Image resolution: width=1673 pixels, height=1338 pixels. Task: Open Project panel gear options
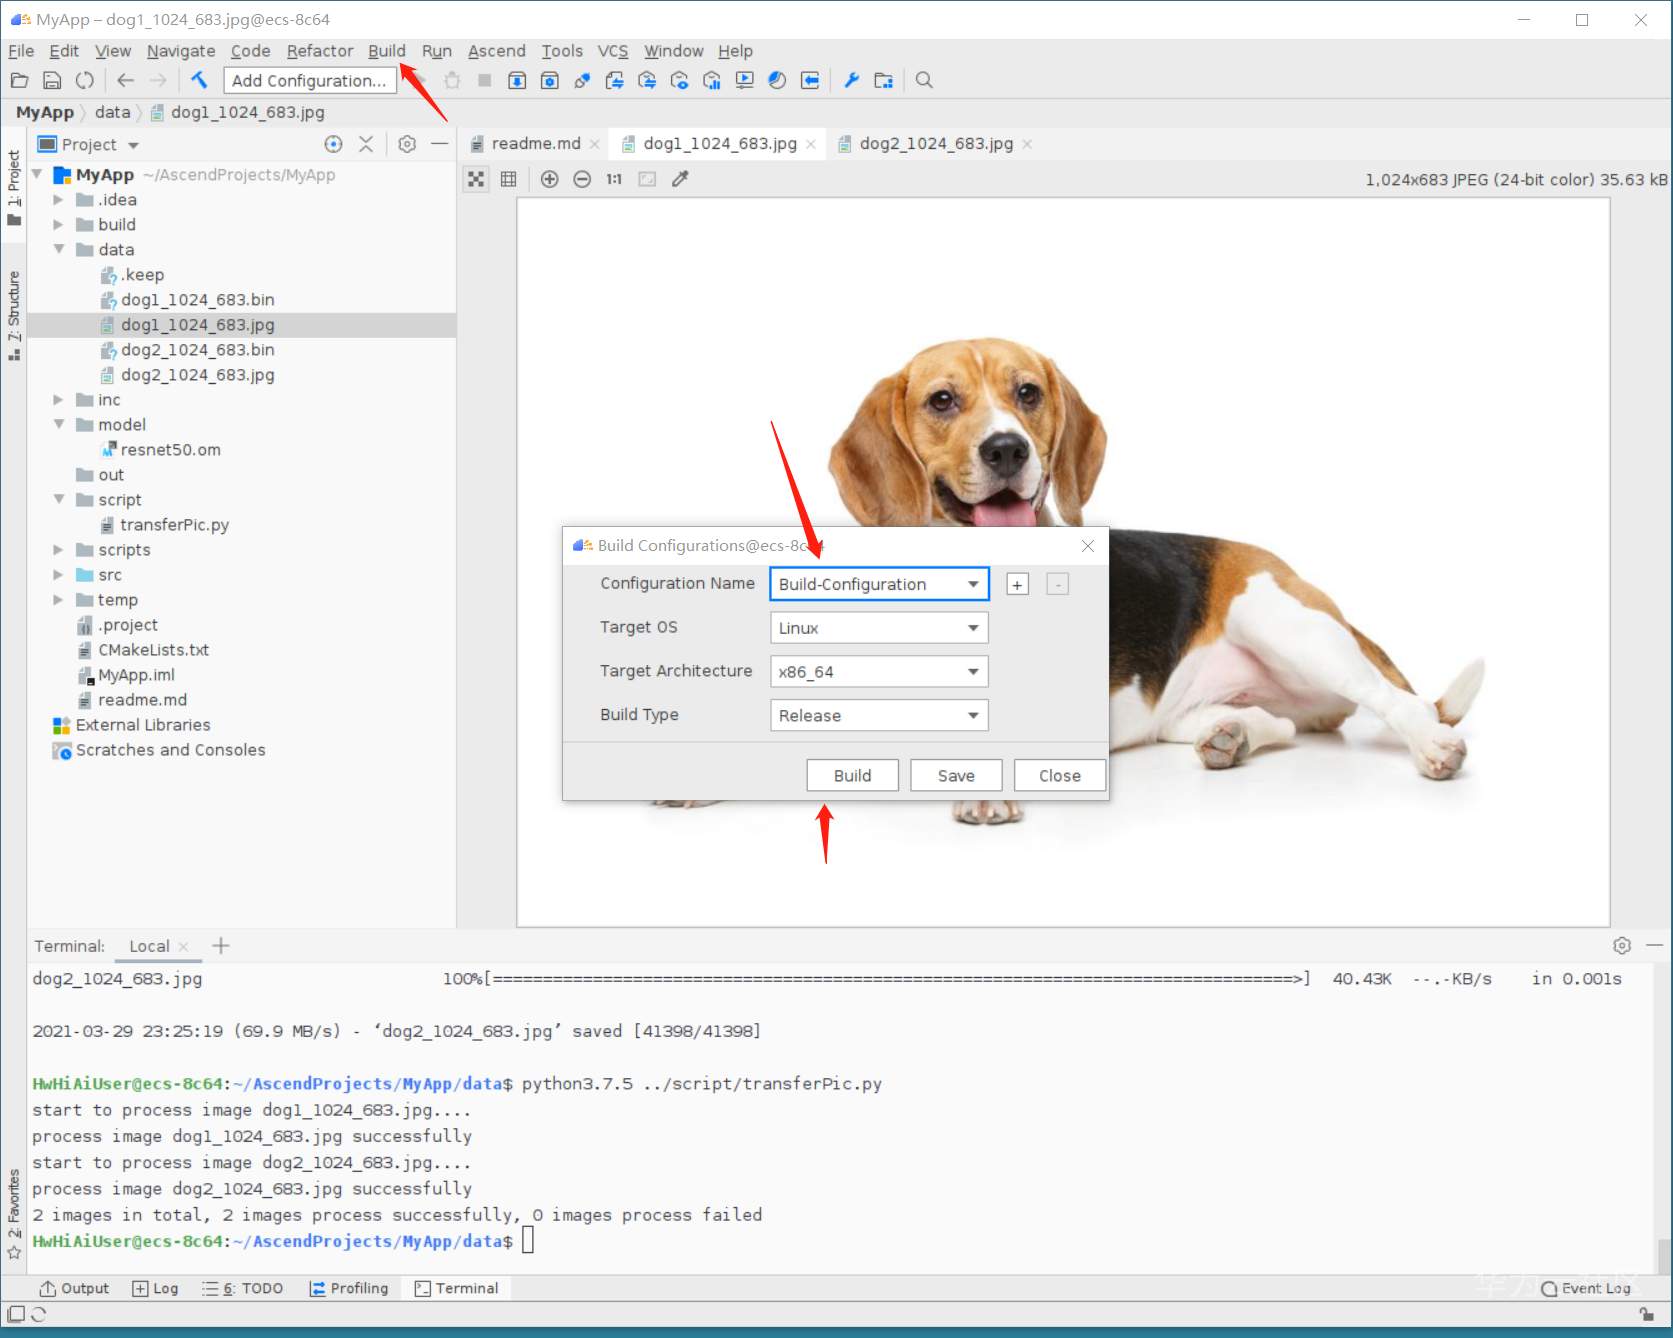tap(407, 144)
